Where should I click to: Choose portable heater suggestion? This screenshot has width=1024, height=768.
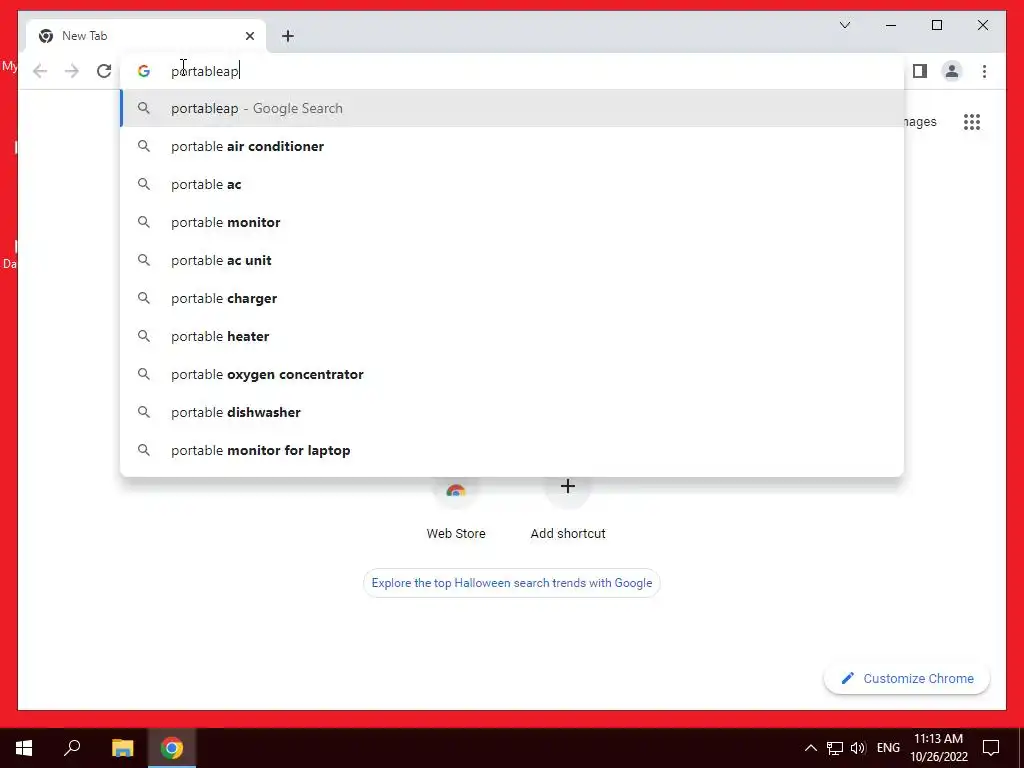tap(512, 336)
